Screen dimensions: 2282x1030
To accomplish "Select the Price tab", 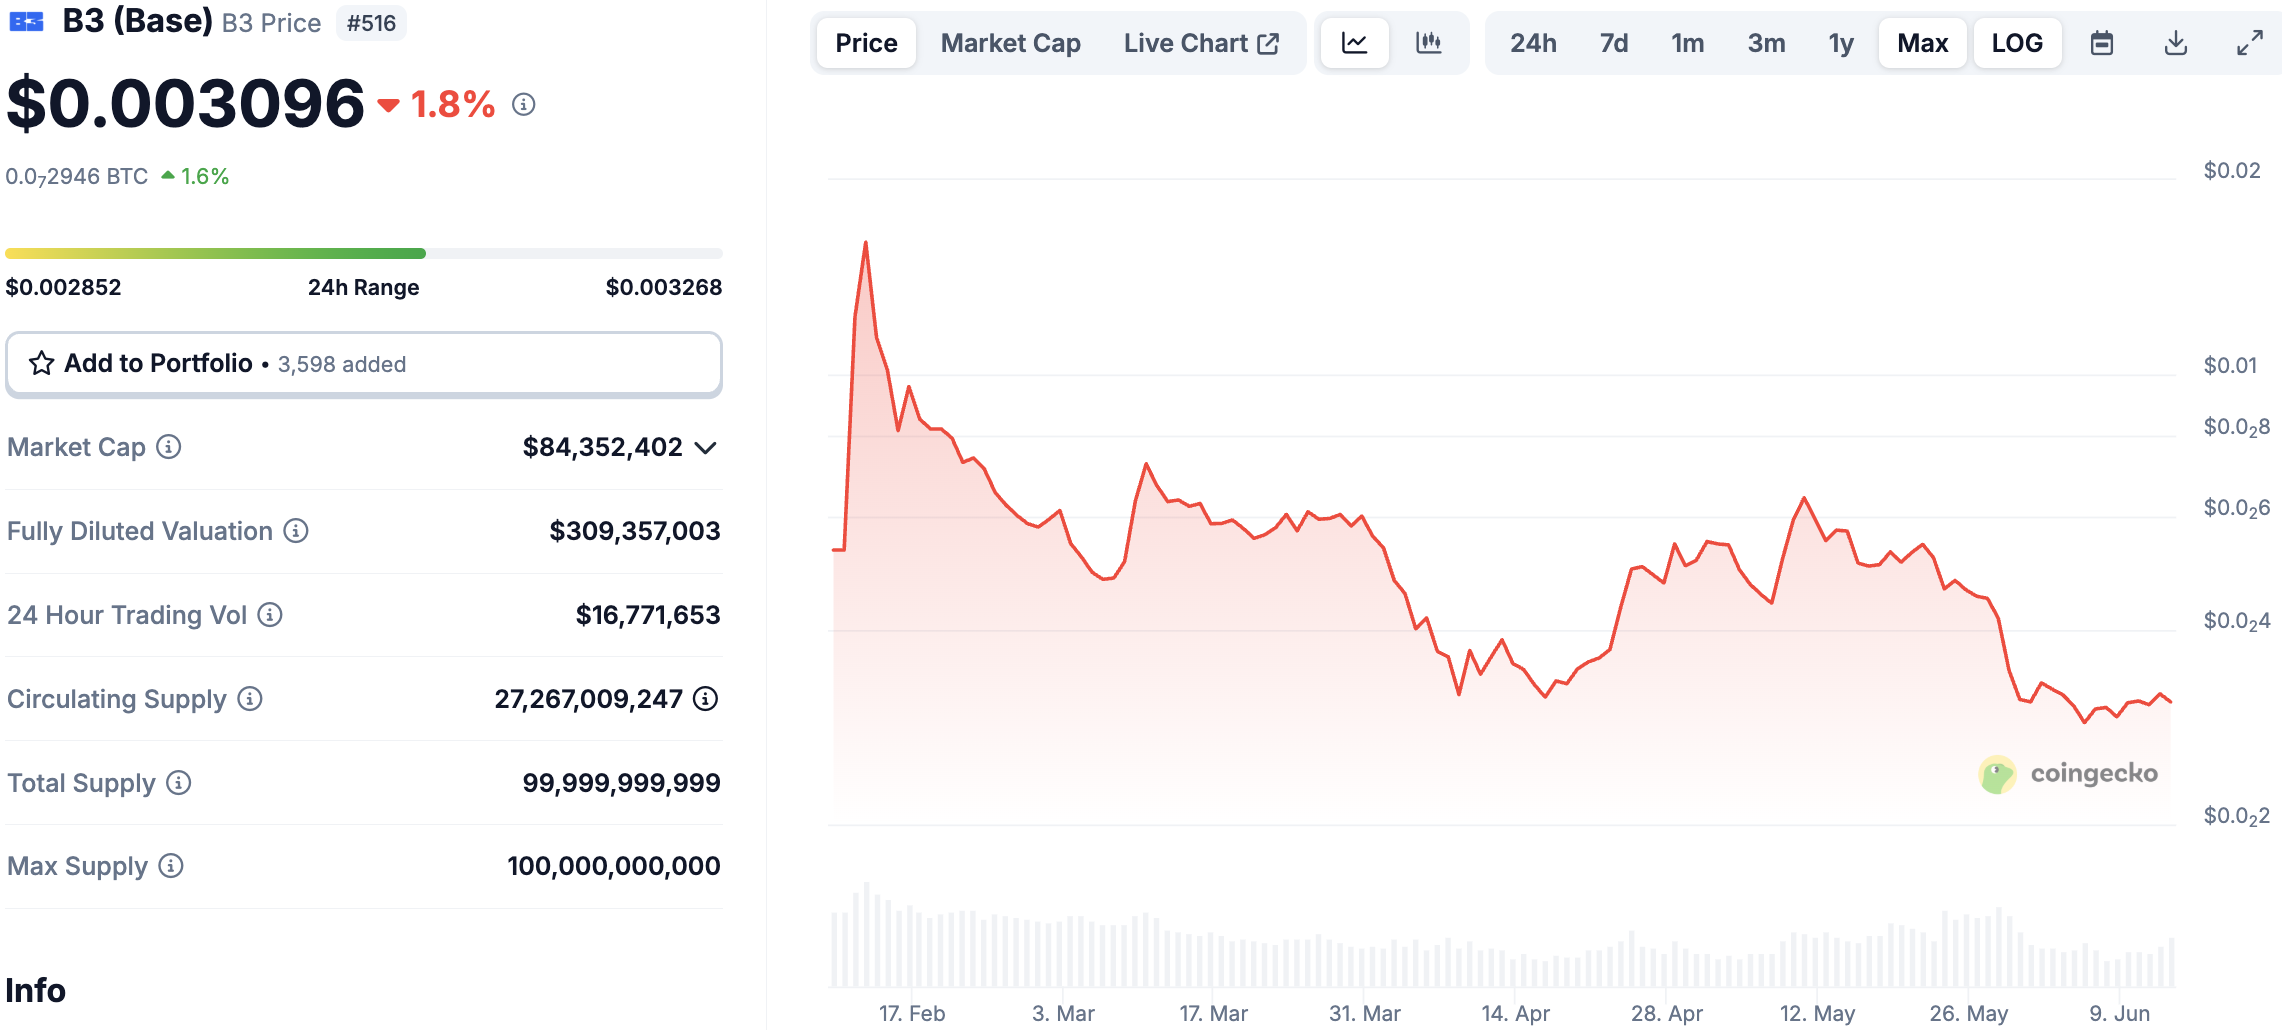I will point(866,43).
